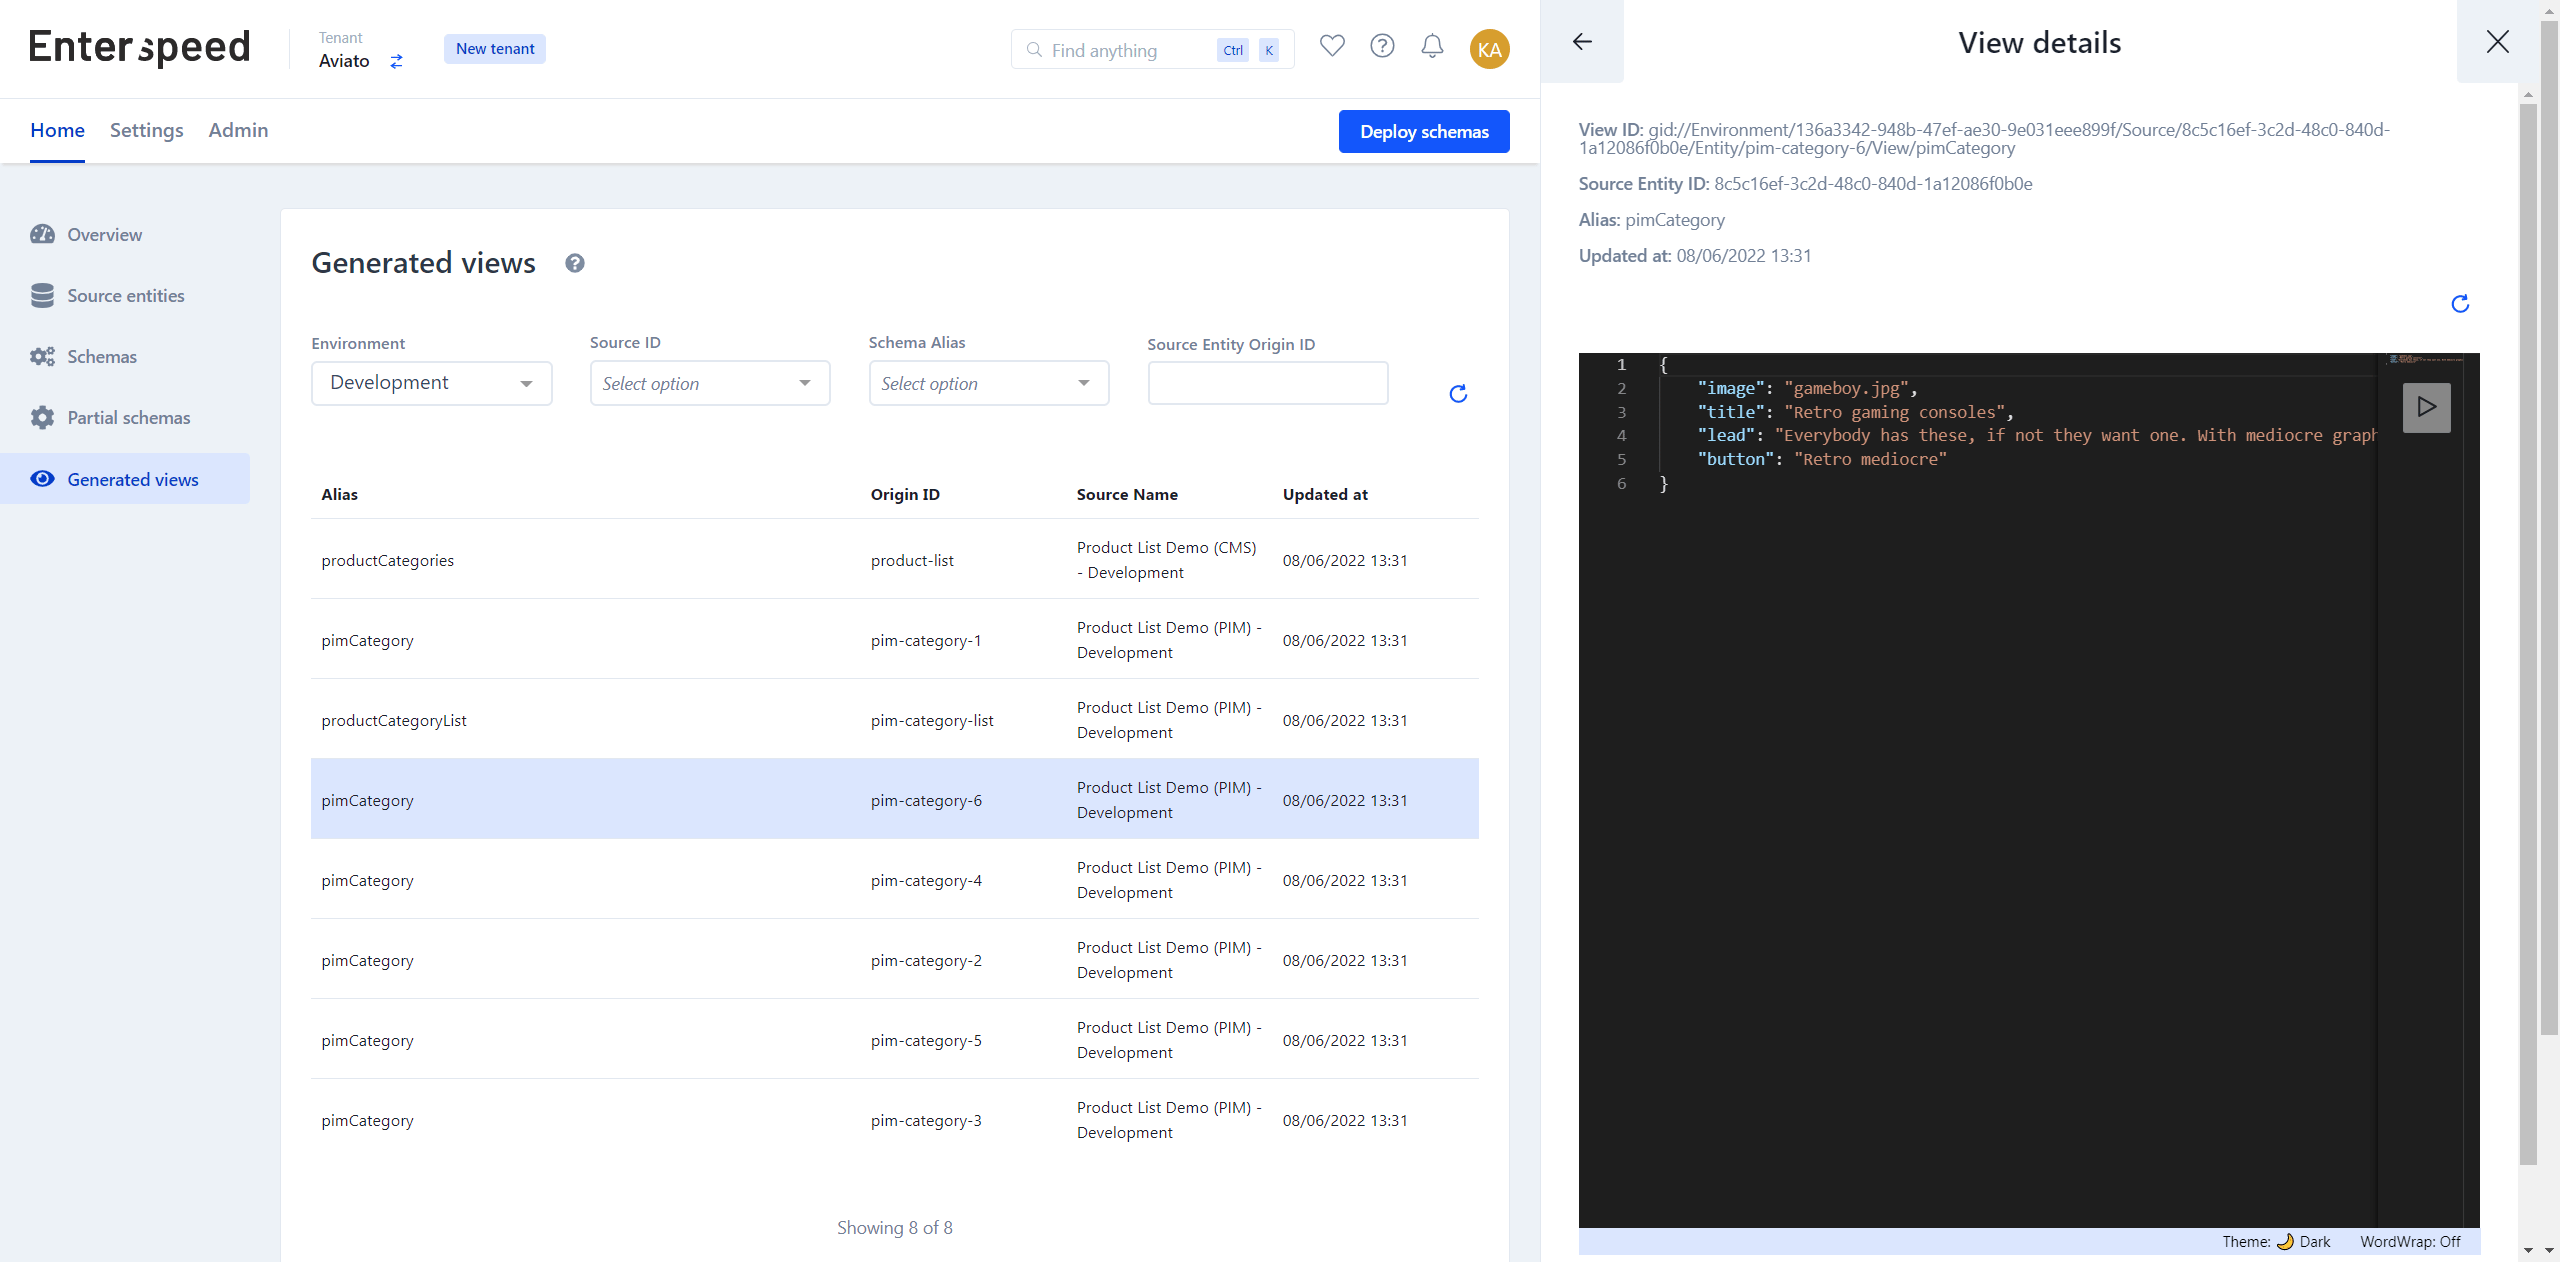Click the Source Entity Origin ID field

(1268, 383)
